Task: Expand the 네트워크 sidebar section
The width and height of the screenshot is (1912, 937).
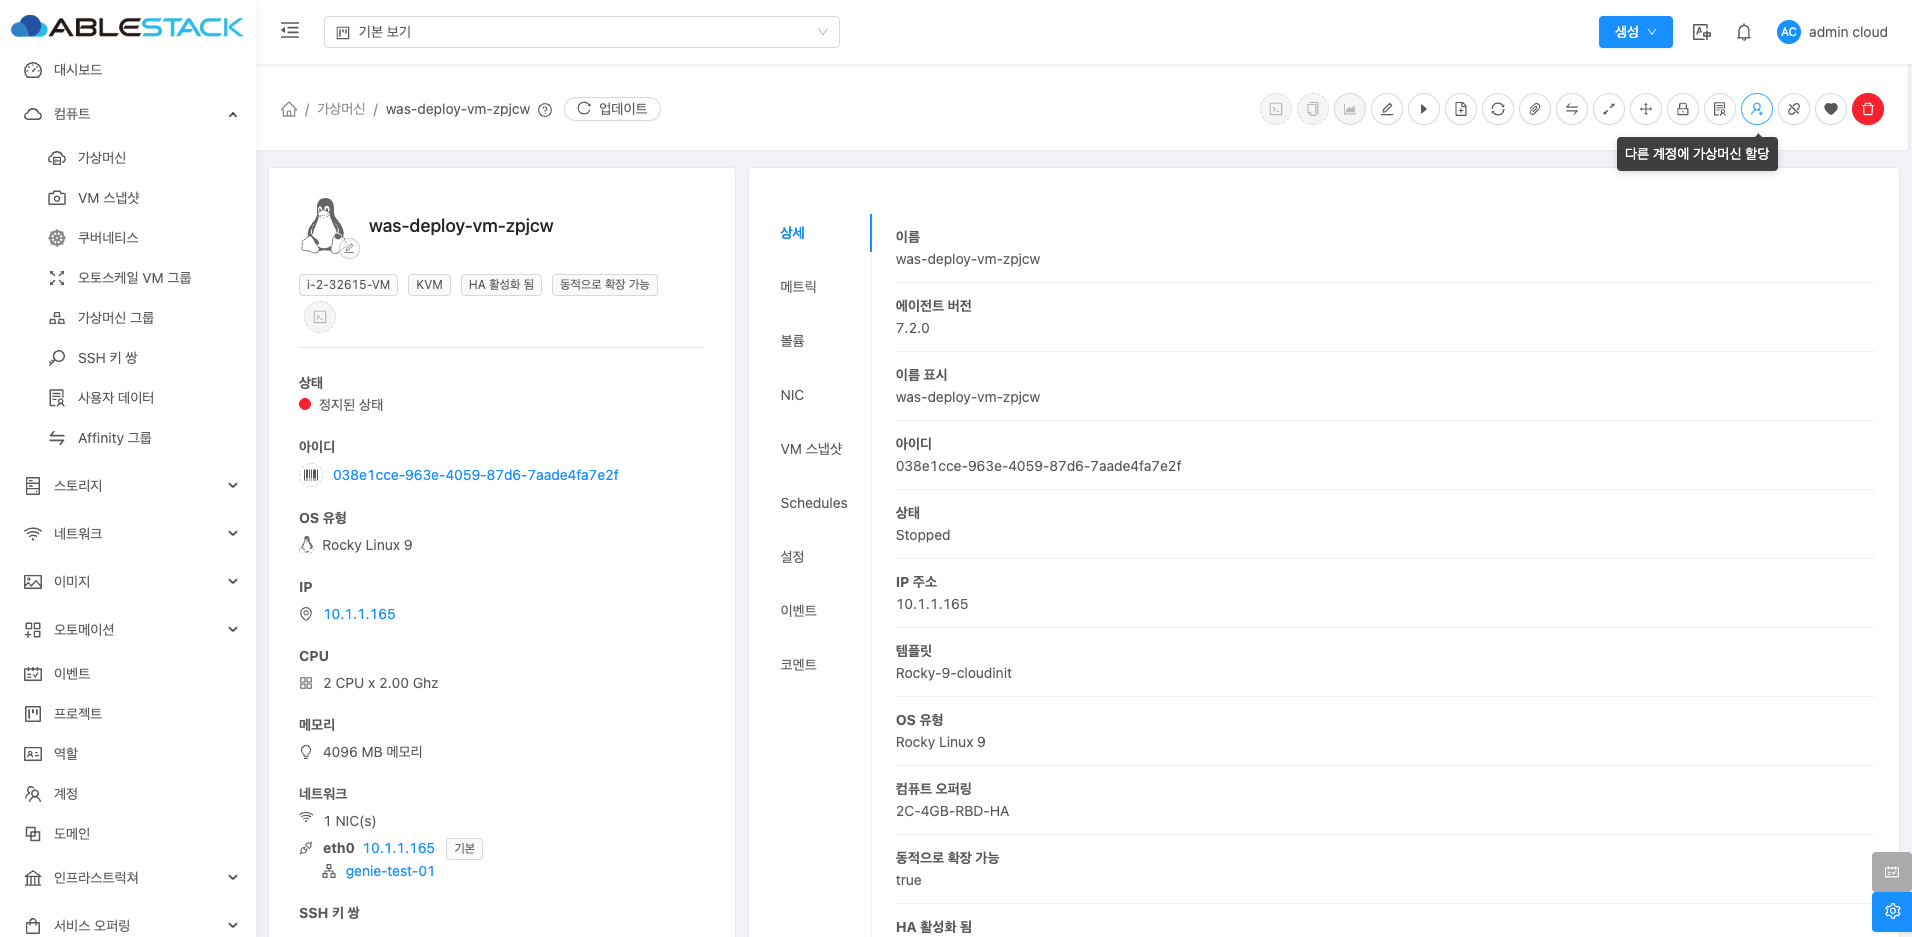Action: (x=130, y=533)
